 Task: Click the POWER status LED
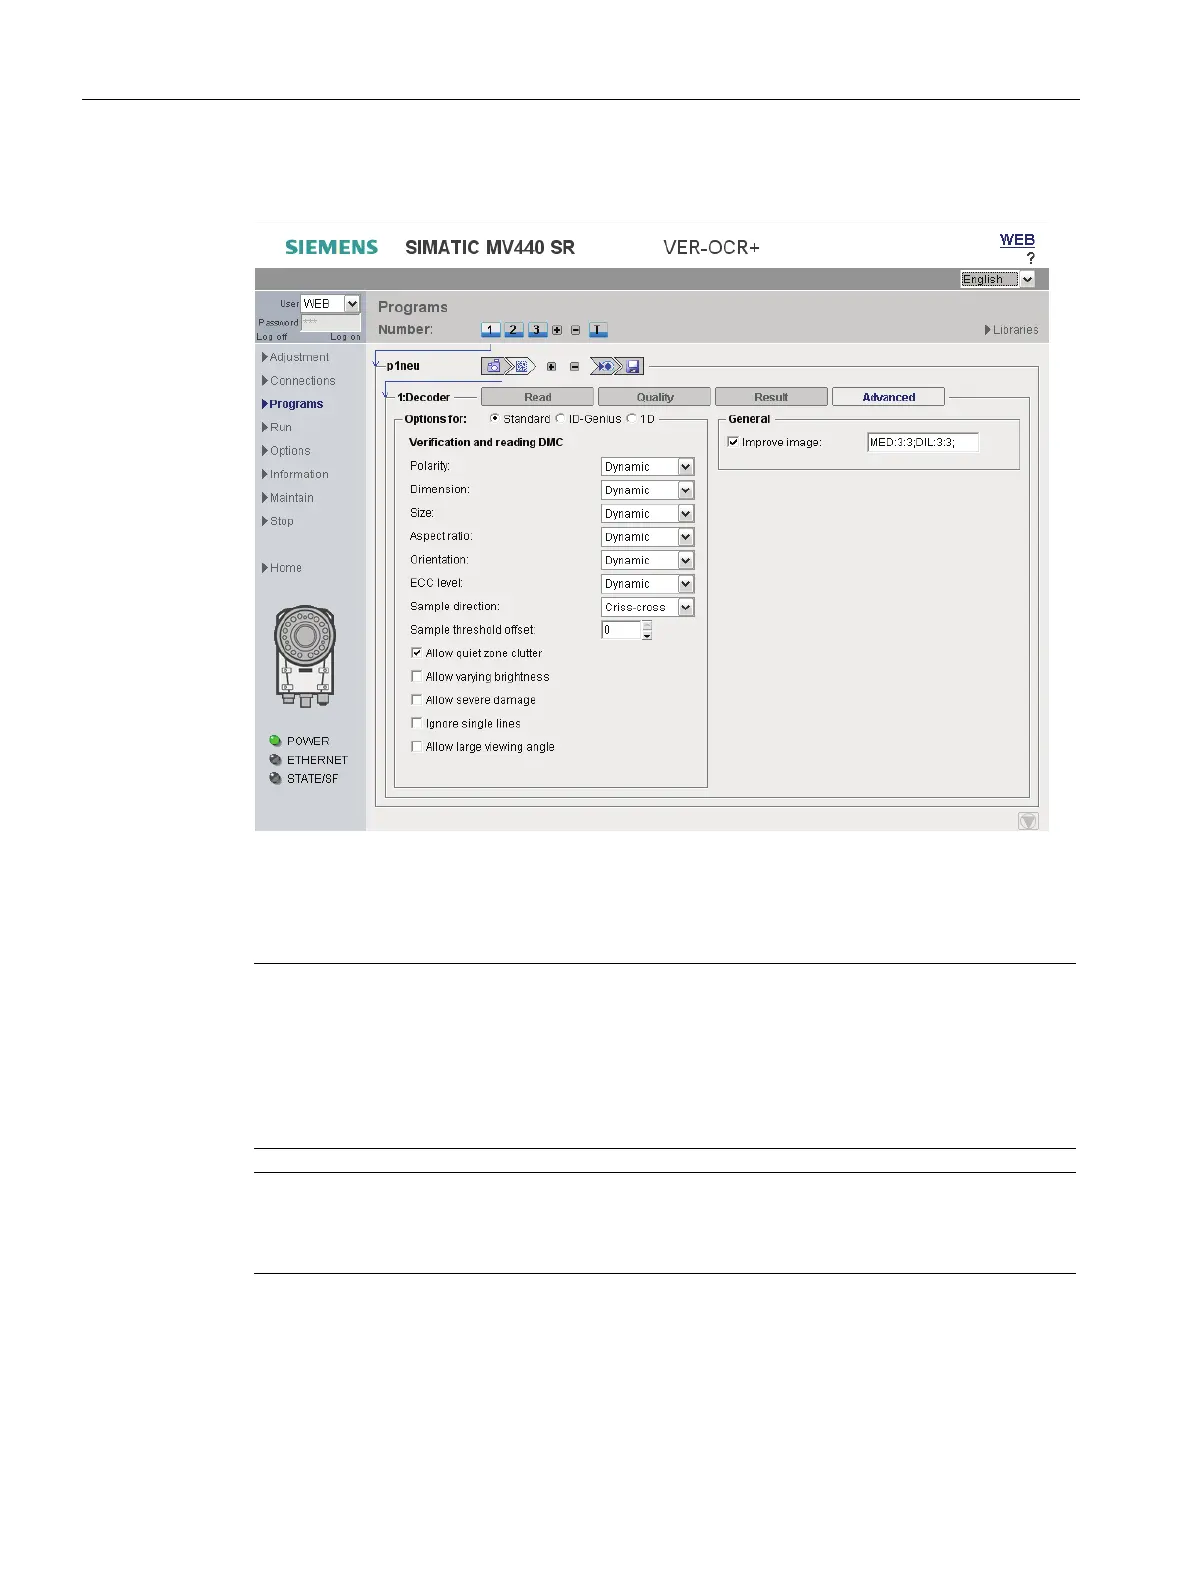[275, 741]
